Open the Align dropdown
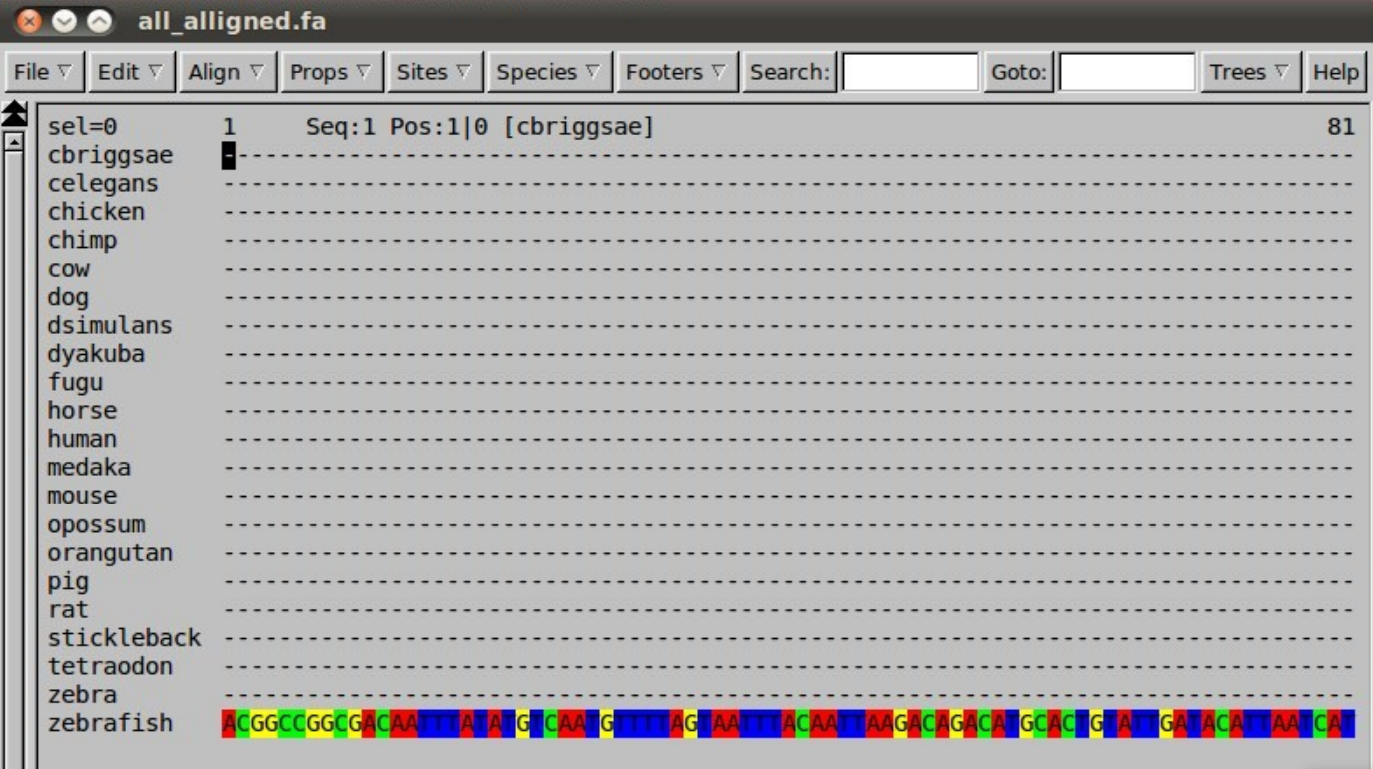Image resolution: width=1373 pixels, height=769 pixels. (226, 72)
